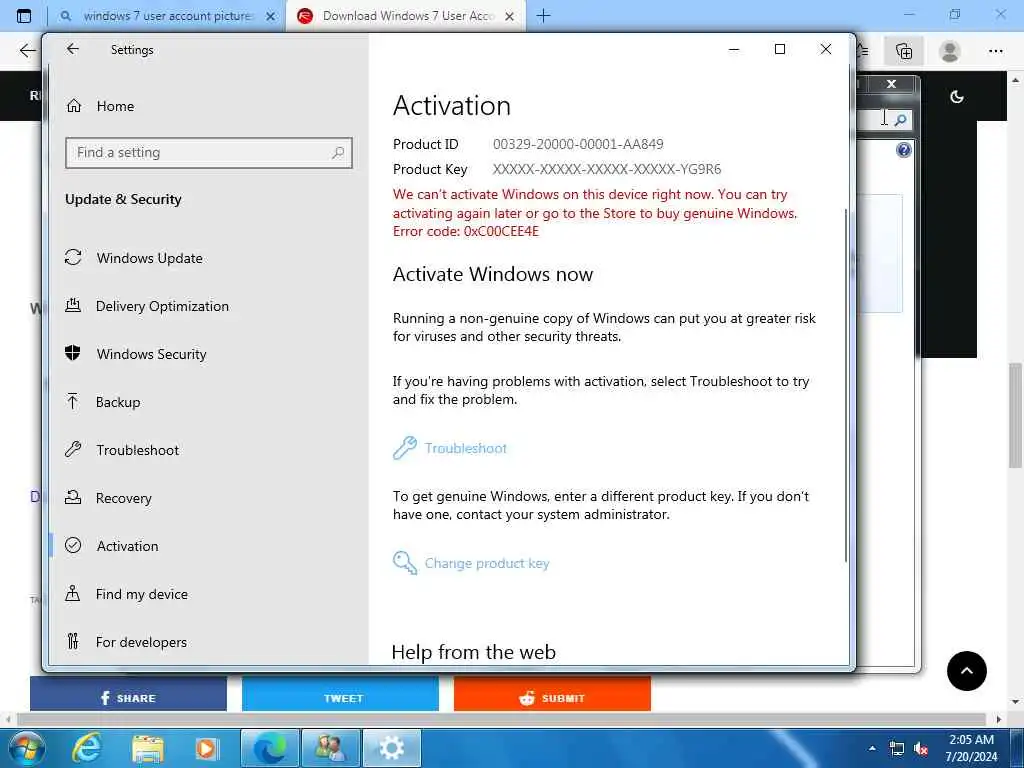Open Recovery settings
The image size is (1024, 768).
pos(108,498)
